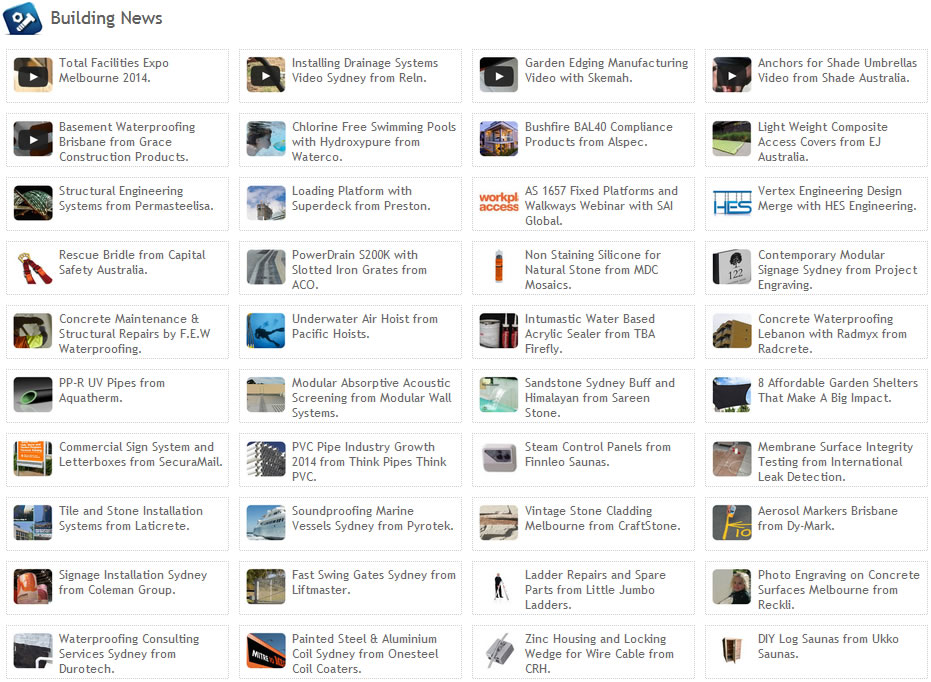Open the Structural Engineering Systems Permasteelisa thumbnail
This screenshot has height=682, width=931.
[x=33, y=203]
